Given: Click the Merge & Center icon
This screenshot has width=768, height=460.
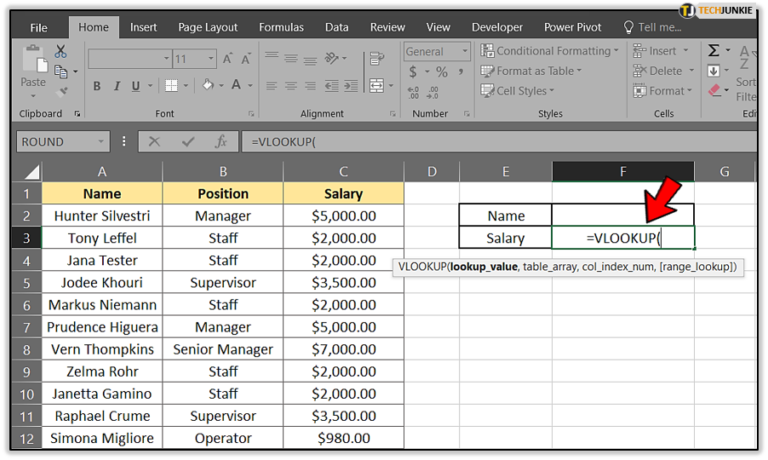Looking at the screenshot, I should (377, 86).
